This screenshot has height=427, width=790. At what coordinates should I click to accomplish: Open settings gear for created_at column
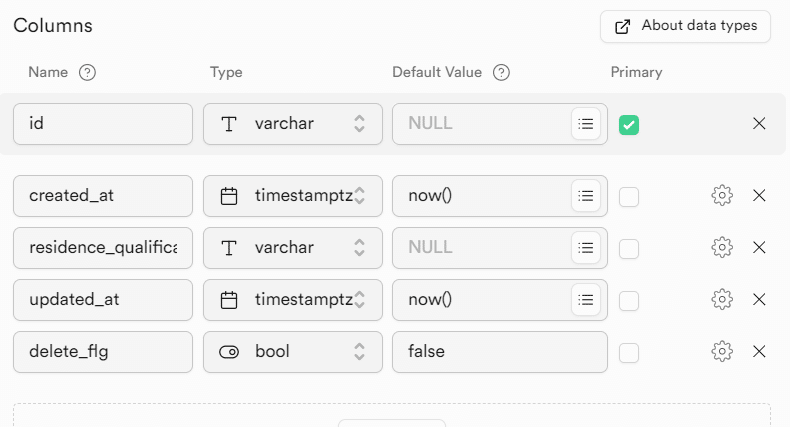tap(722, 196)
